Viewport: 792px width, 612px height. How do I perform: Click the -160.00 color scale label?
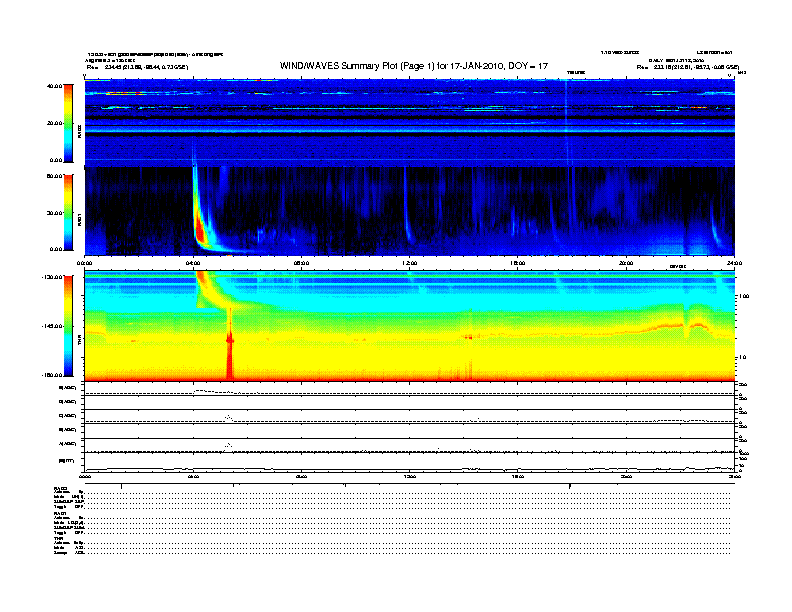tap(52, 375)
